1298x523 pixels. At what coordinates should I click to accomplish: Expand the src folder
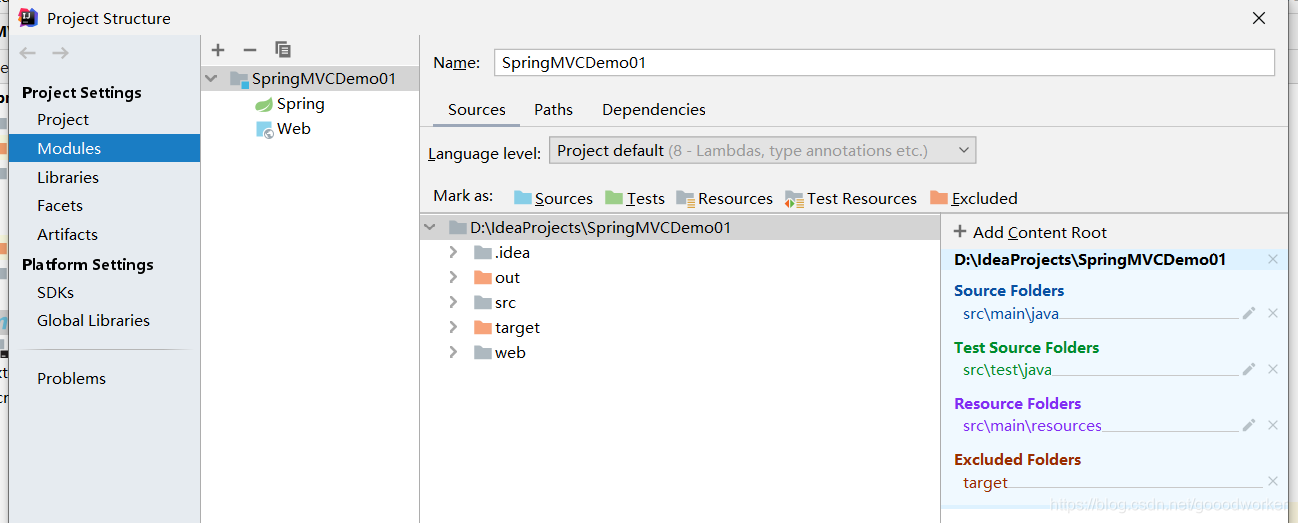coord(453,302)
